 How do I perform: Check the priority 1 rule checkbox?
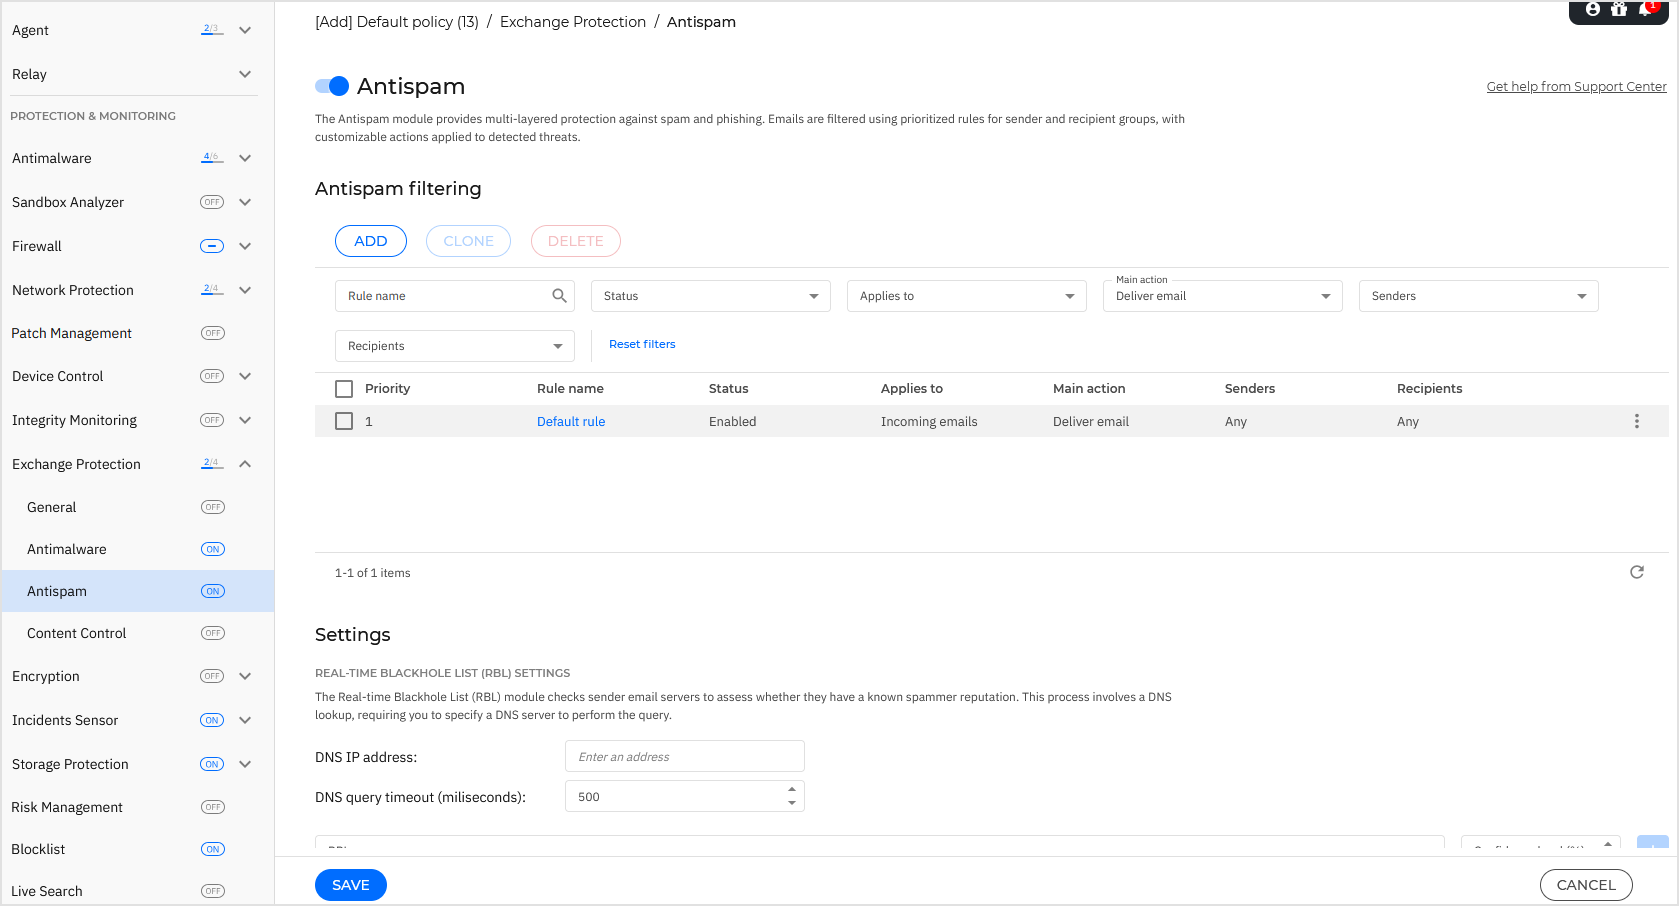[344, 421]
